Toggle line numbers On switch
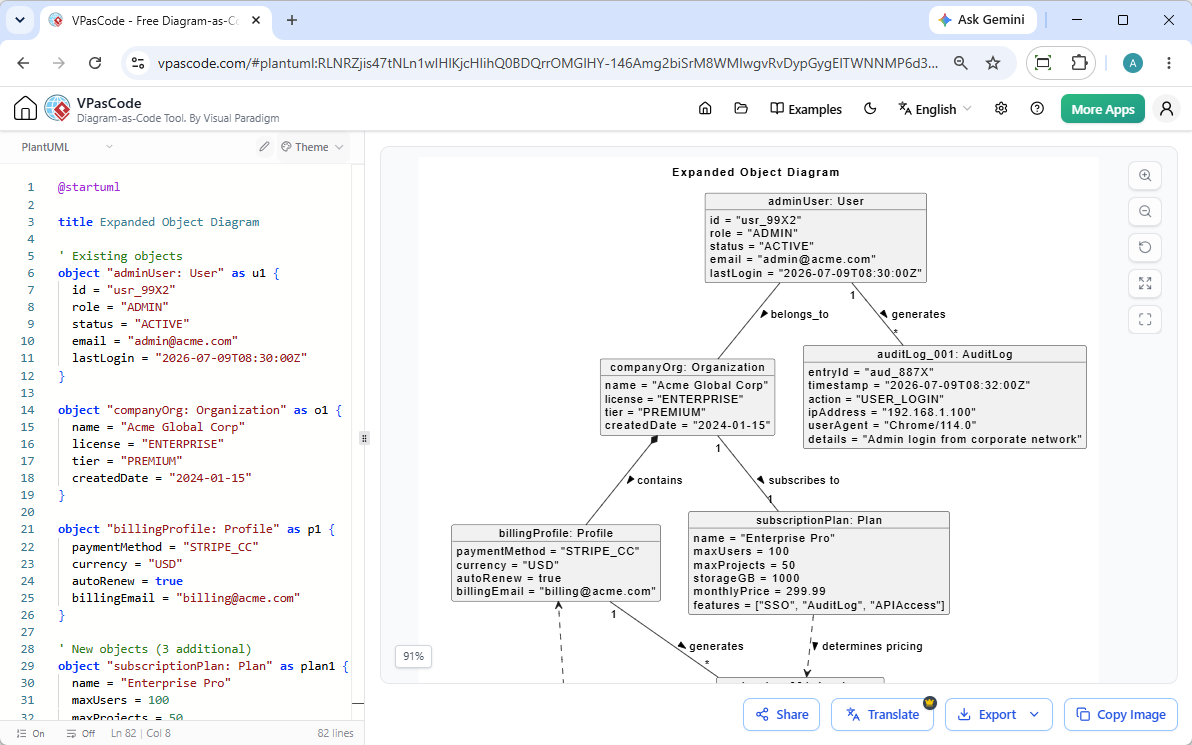 tap(30, 734)
